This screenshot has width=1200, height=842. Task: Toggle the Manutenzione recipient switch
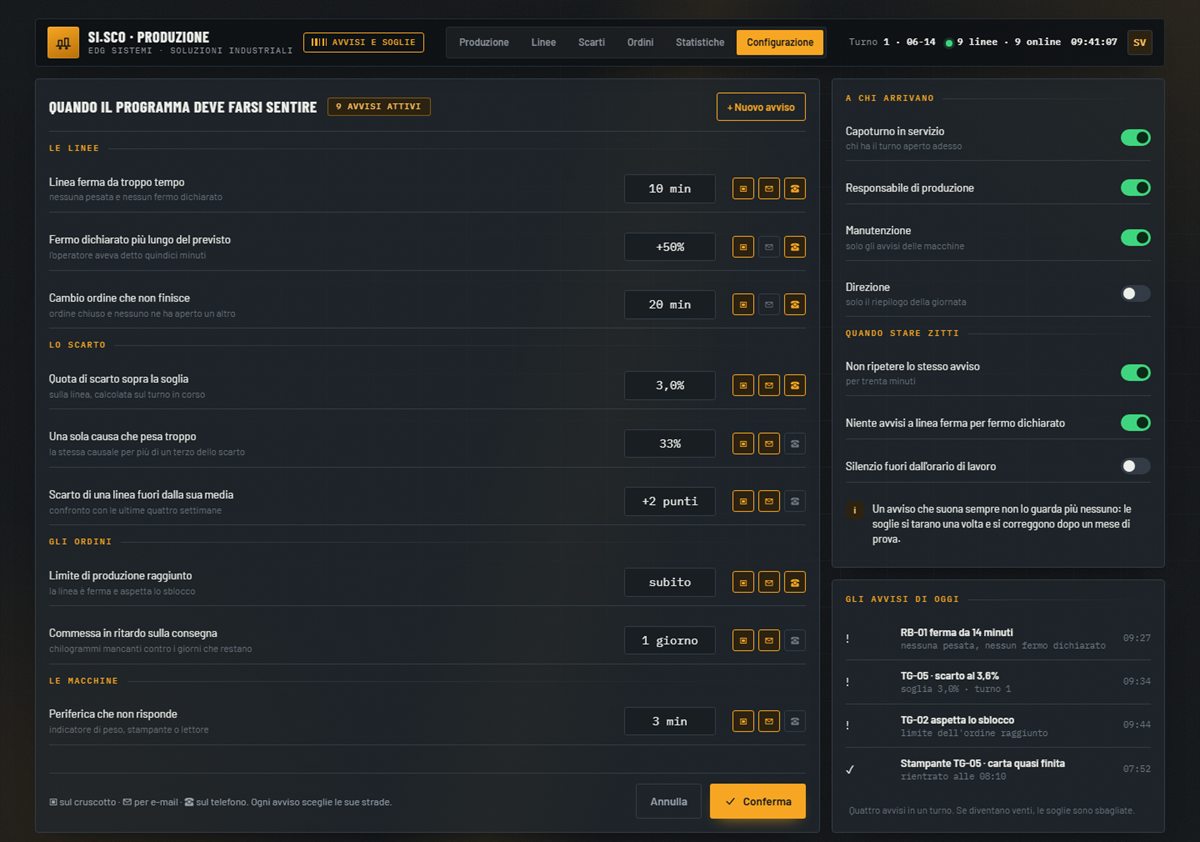pos(1135,237)
